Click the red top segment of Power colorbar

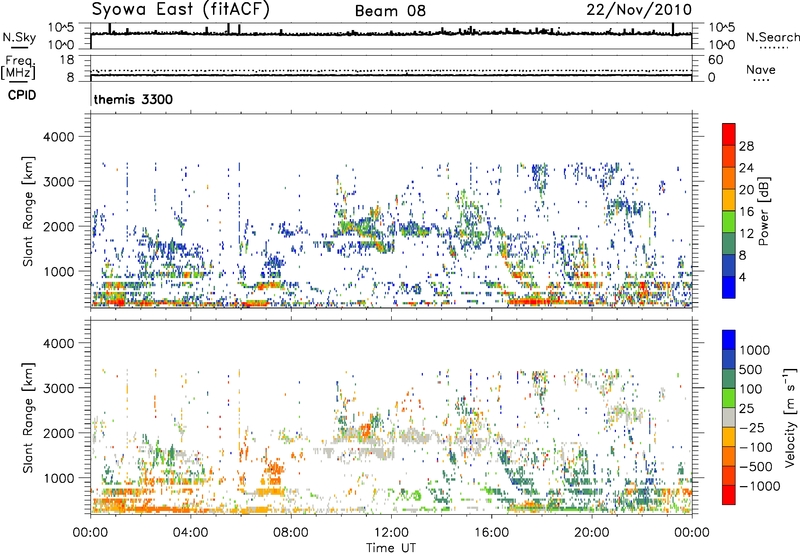click(x=729, y=134)
